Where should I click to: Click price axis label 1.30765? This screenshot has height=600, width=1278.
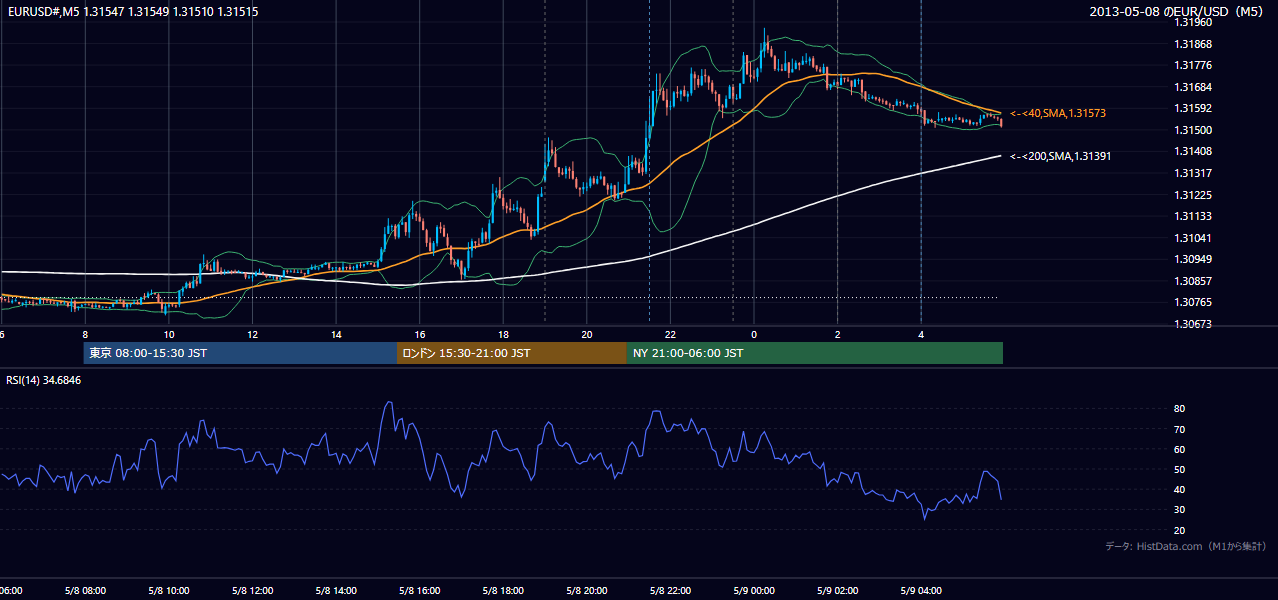[x=1193, y=302]
